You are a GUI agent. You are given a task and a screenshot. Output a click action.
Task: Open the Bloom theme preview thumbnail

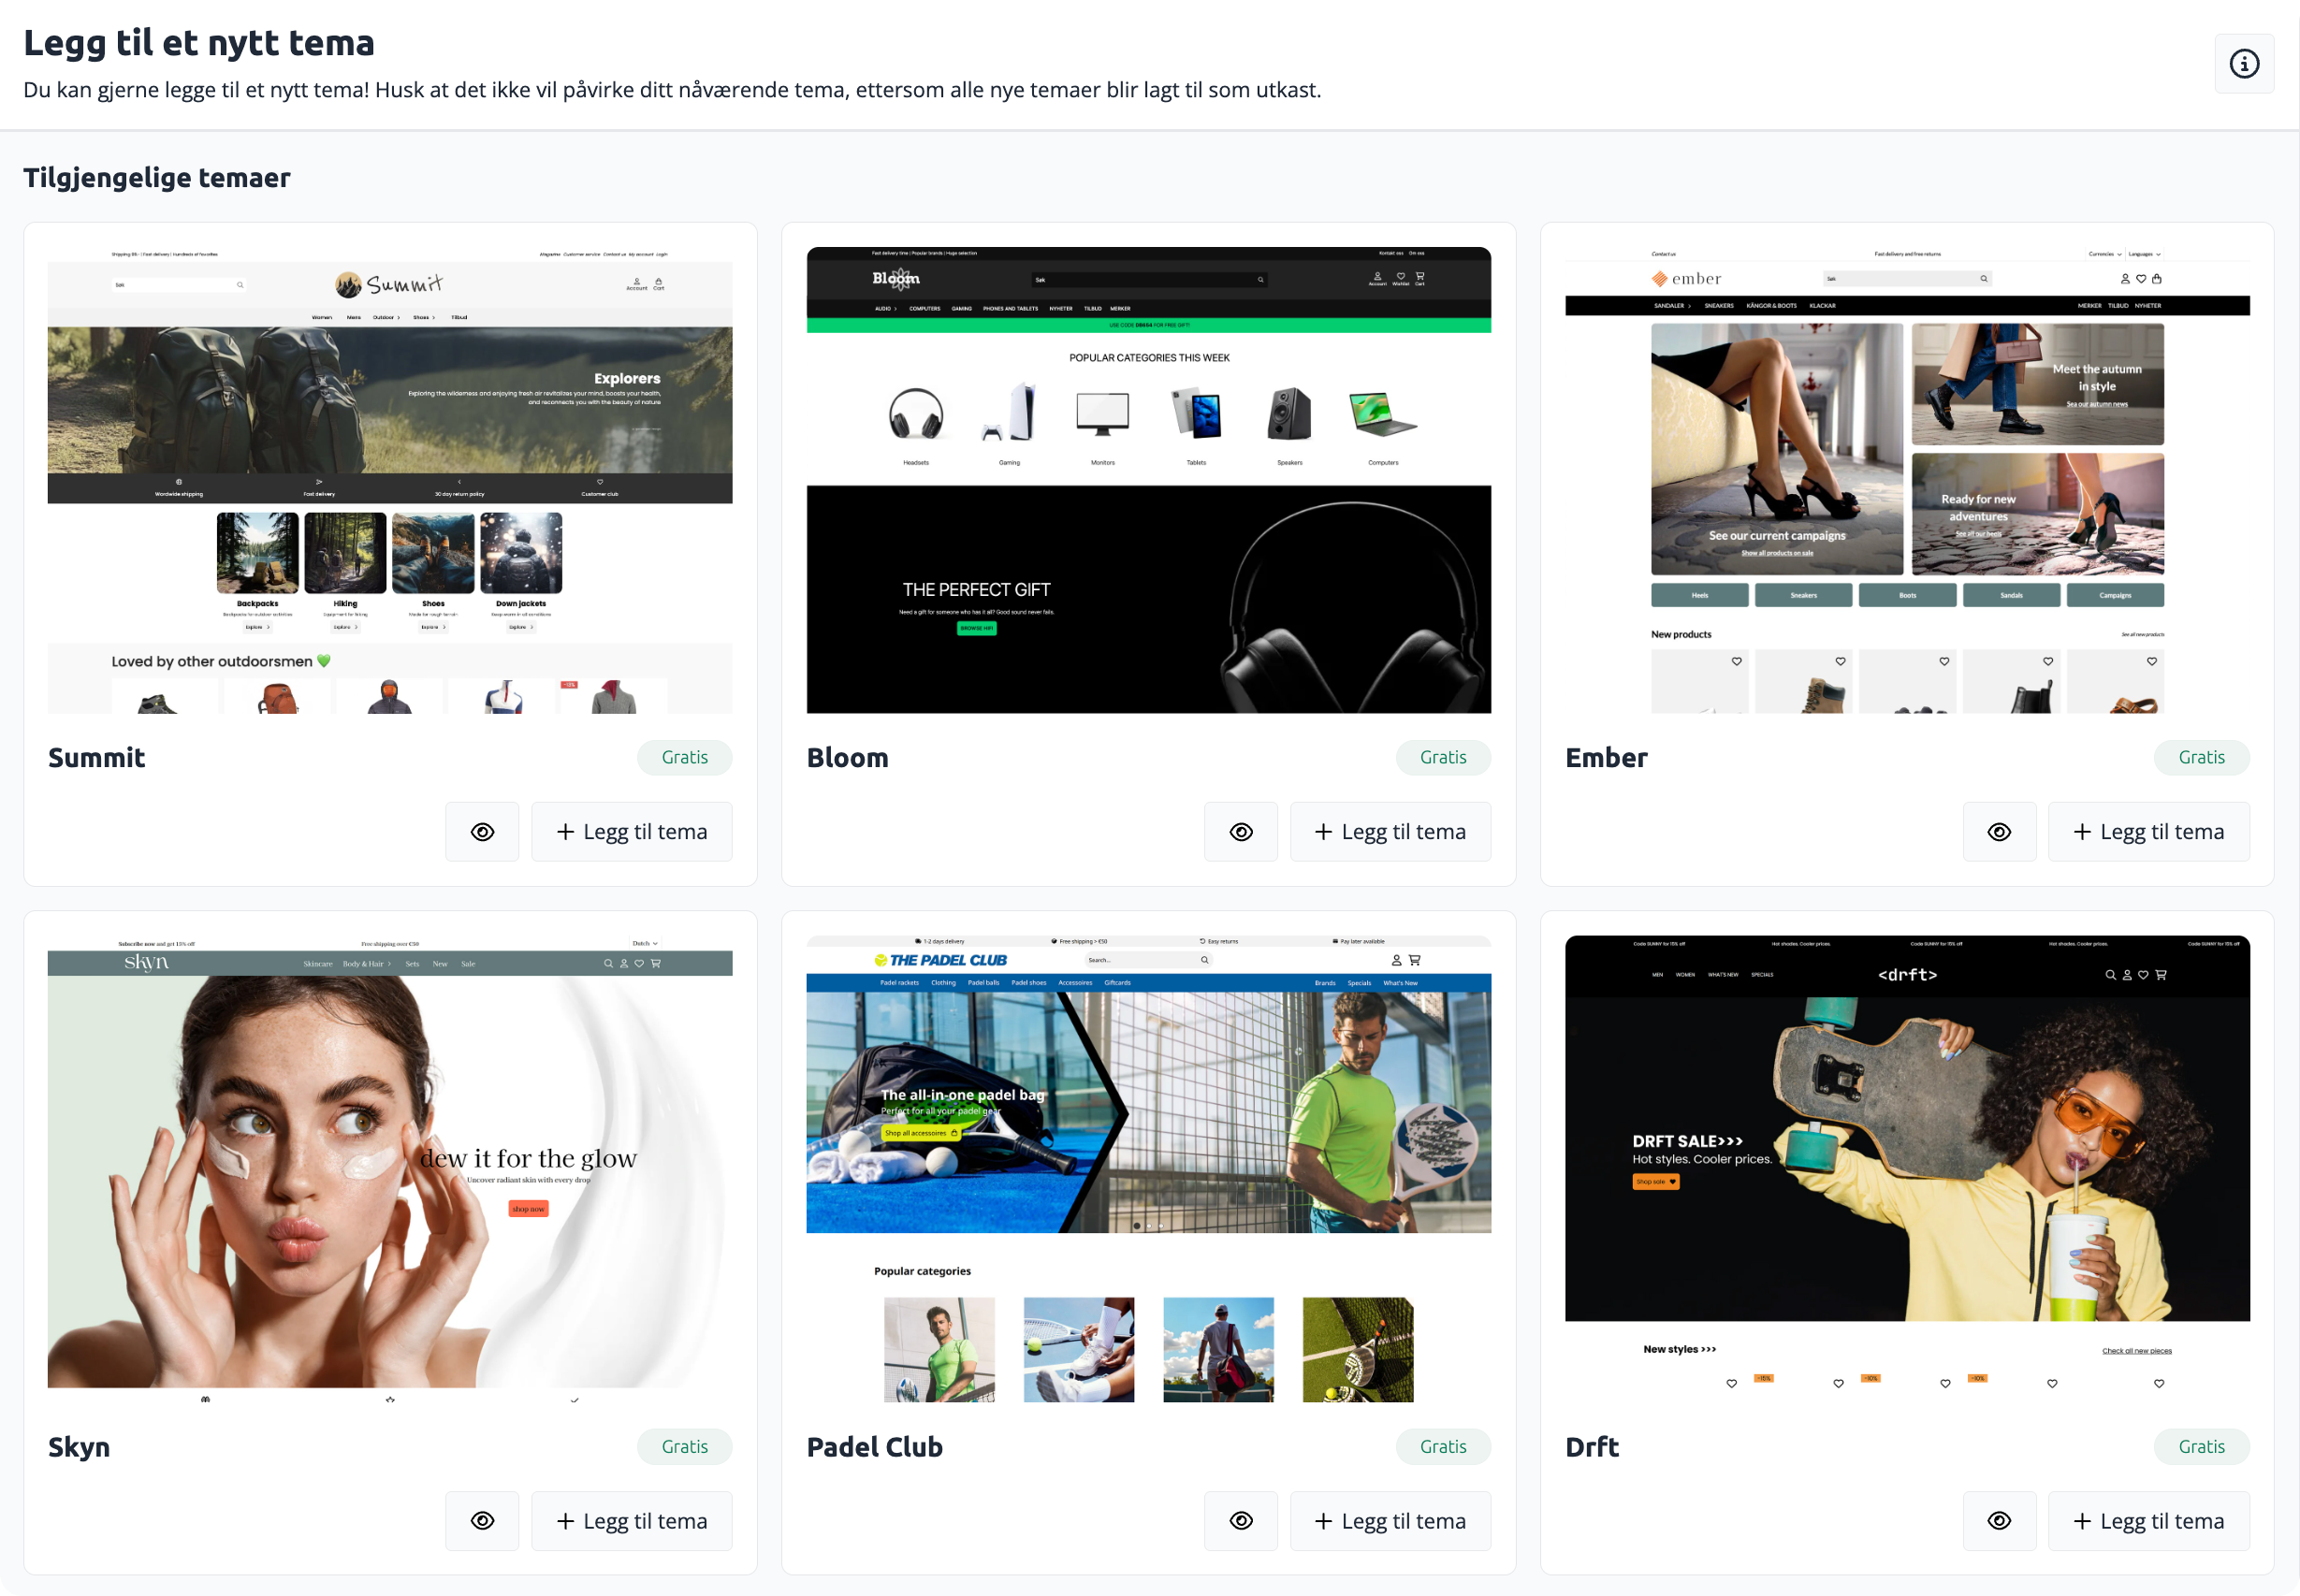pos(1148,480)
